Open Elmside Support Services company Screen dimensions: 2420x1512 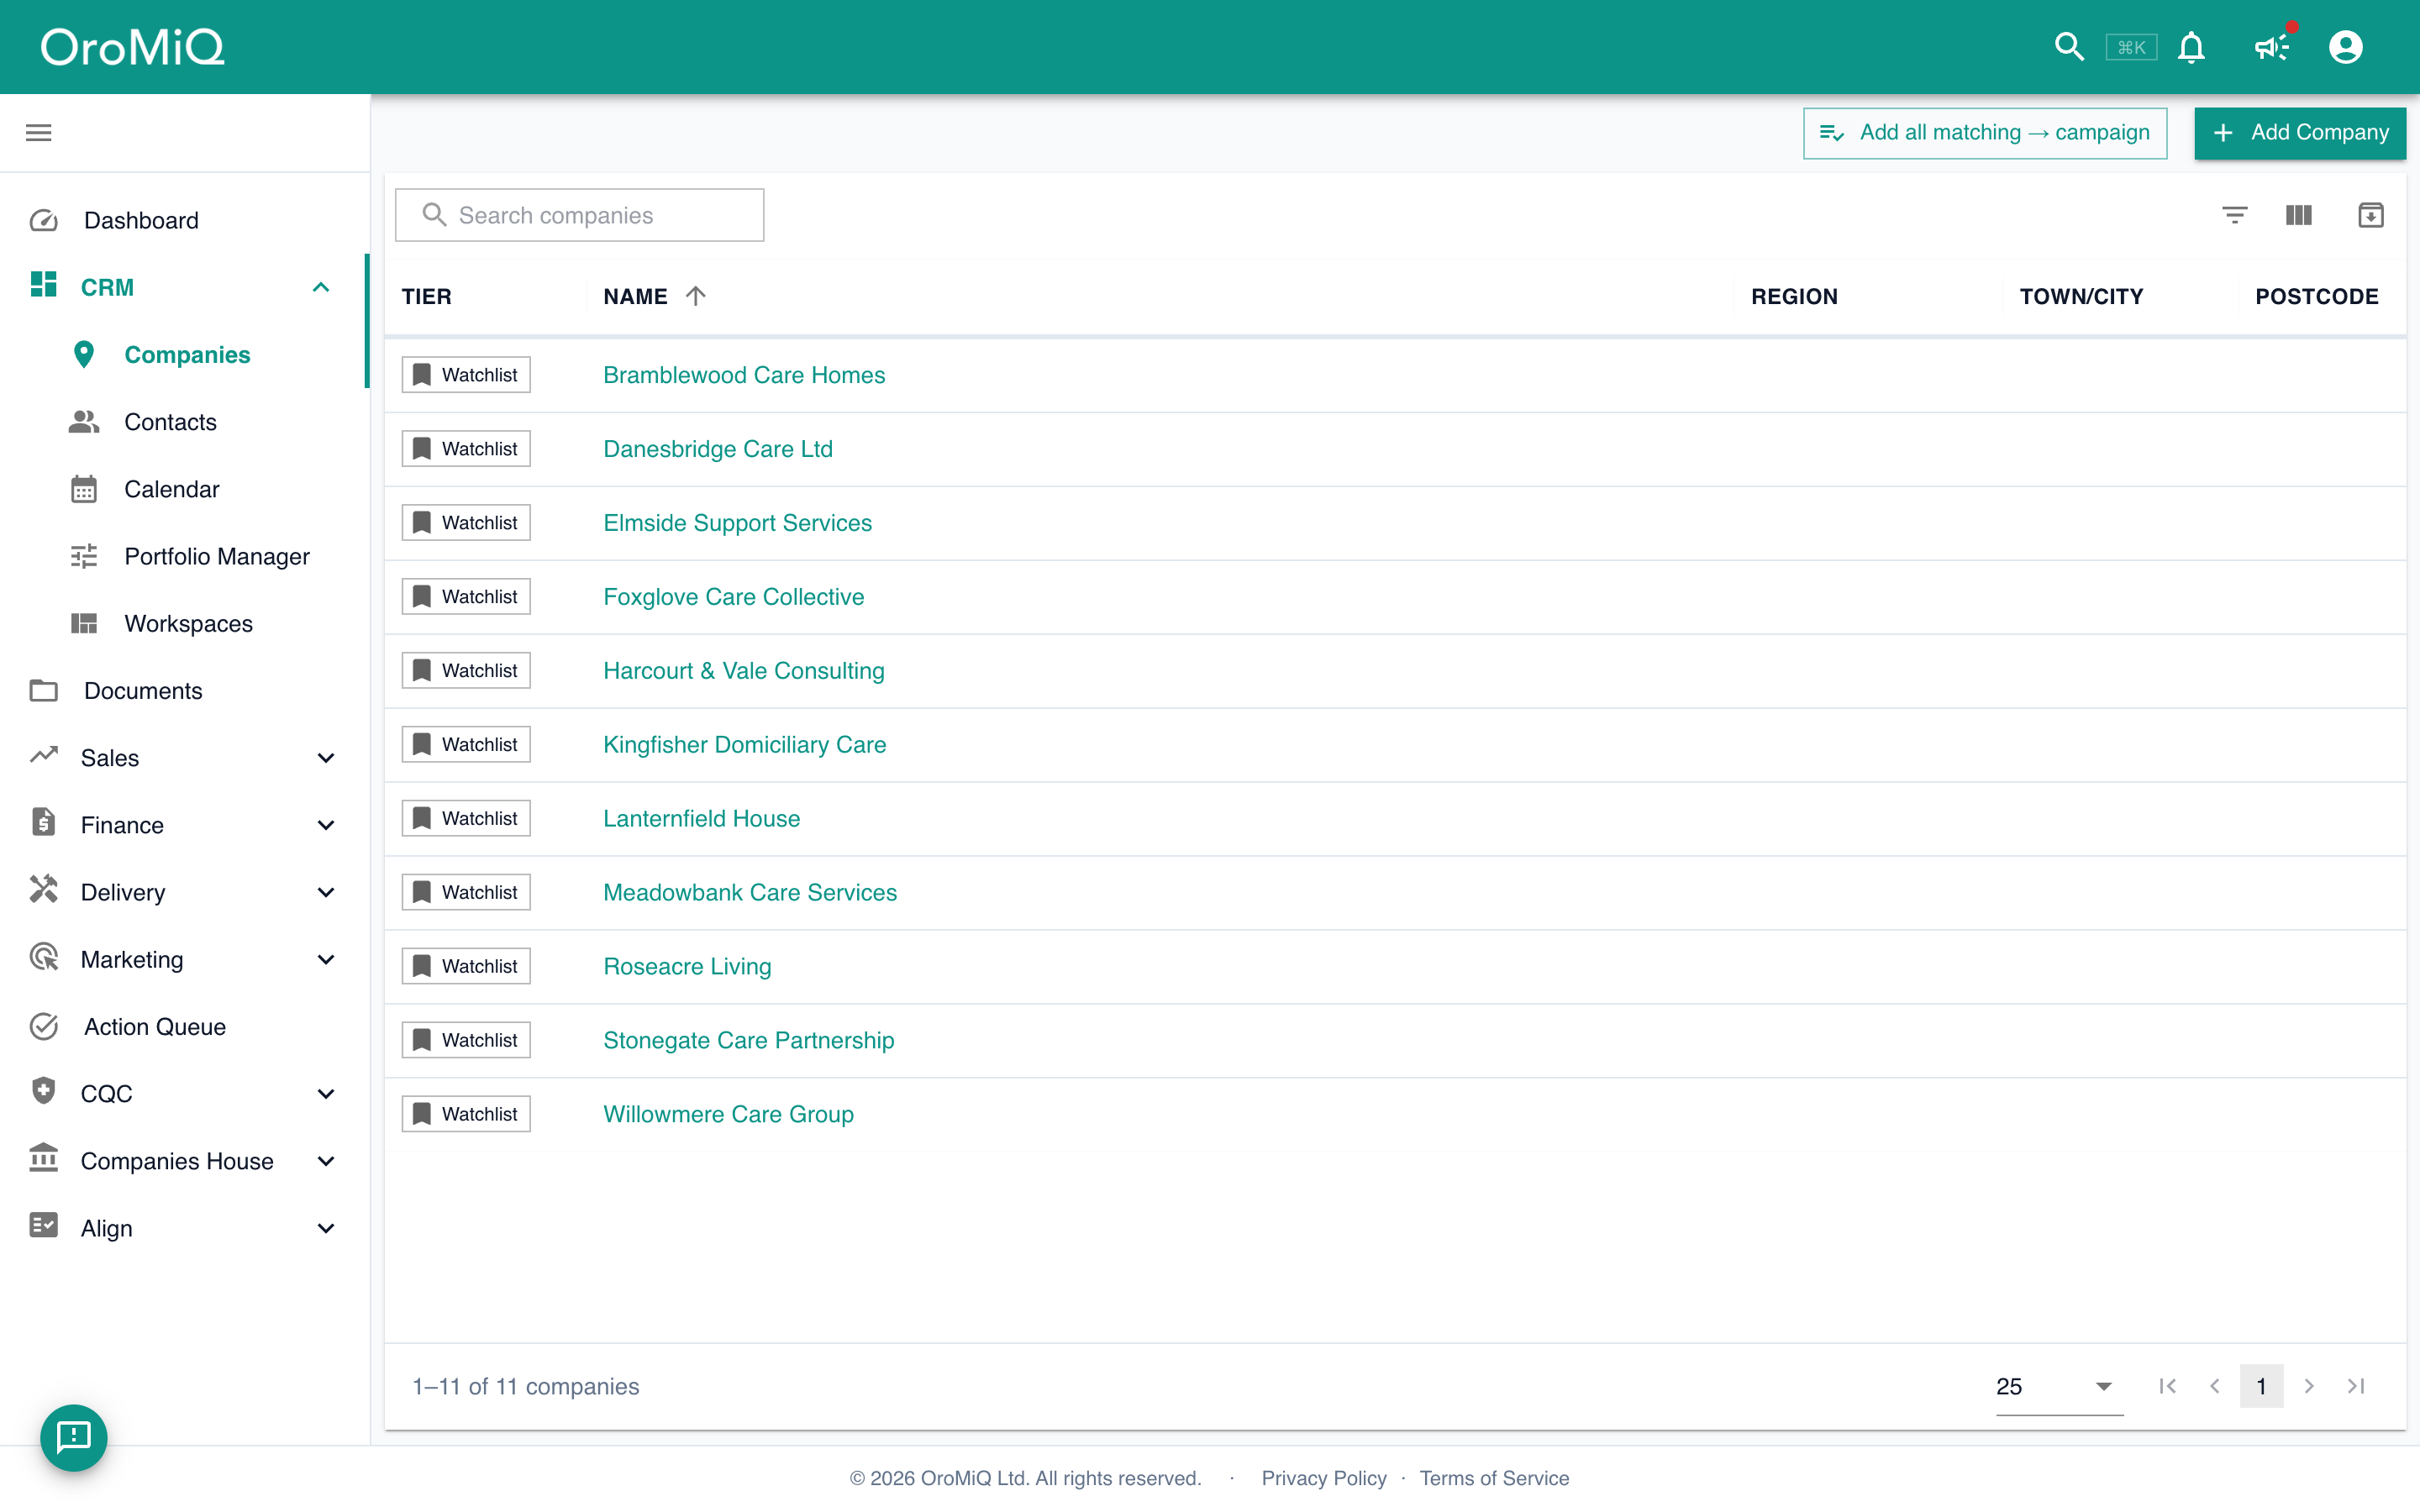point(738,523)
